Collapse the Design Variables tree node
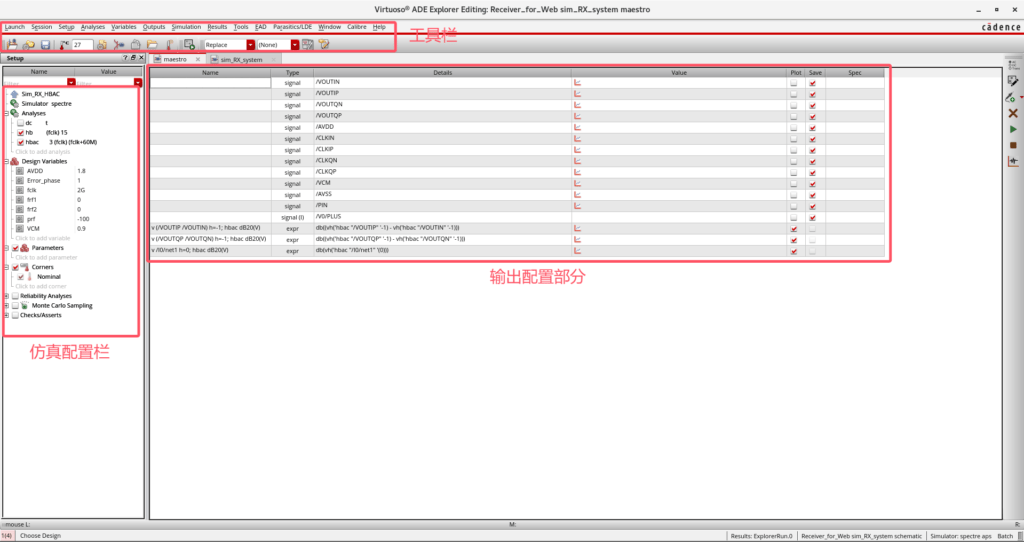1024x542 pixels. click(x=6, y=161)
